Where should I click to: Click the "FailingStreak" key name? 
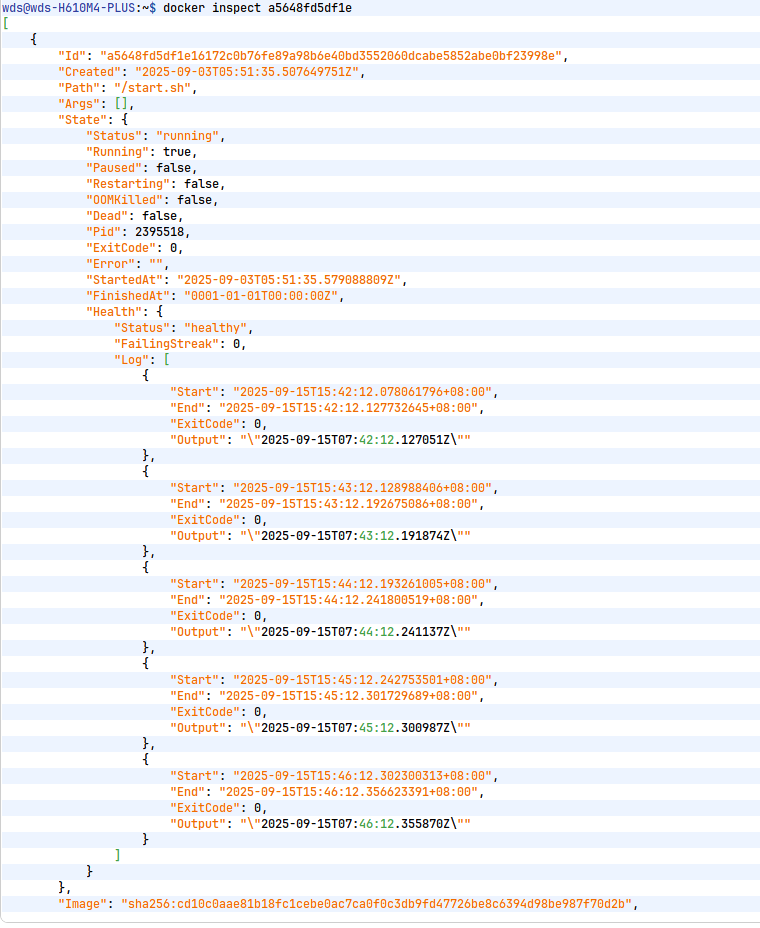click(166, 344)
